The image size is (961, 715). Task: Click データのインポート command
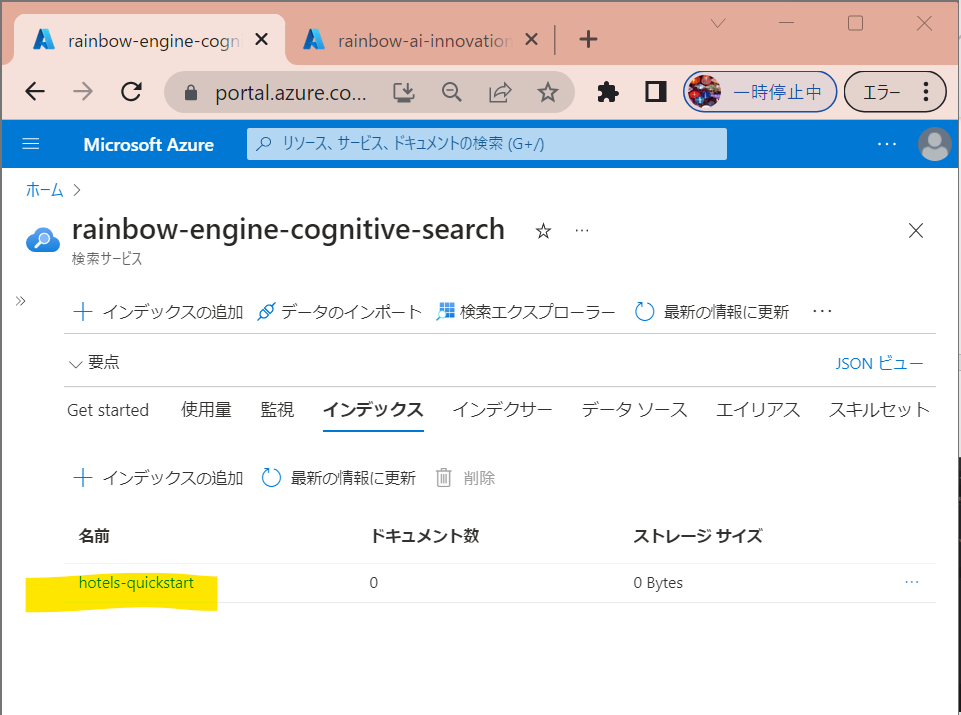point(339,312)
